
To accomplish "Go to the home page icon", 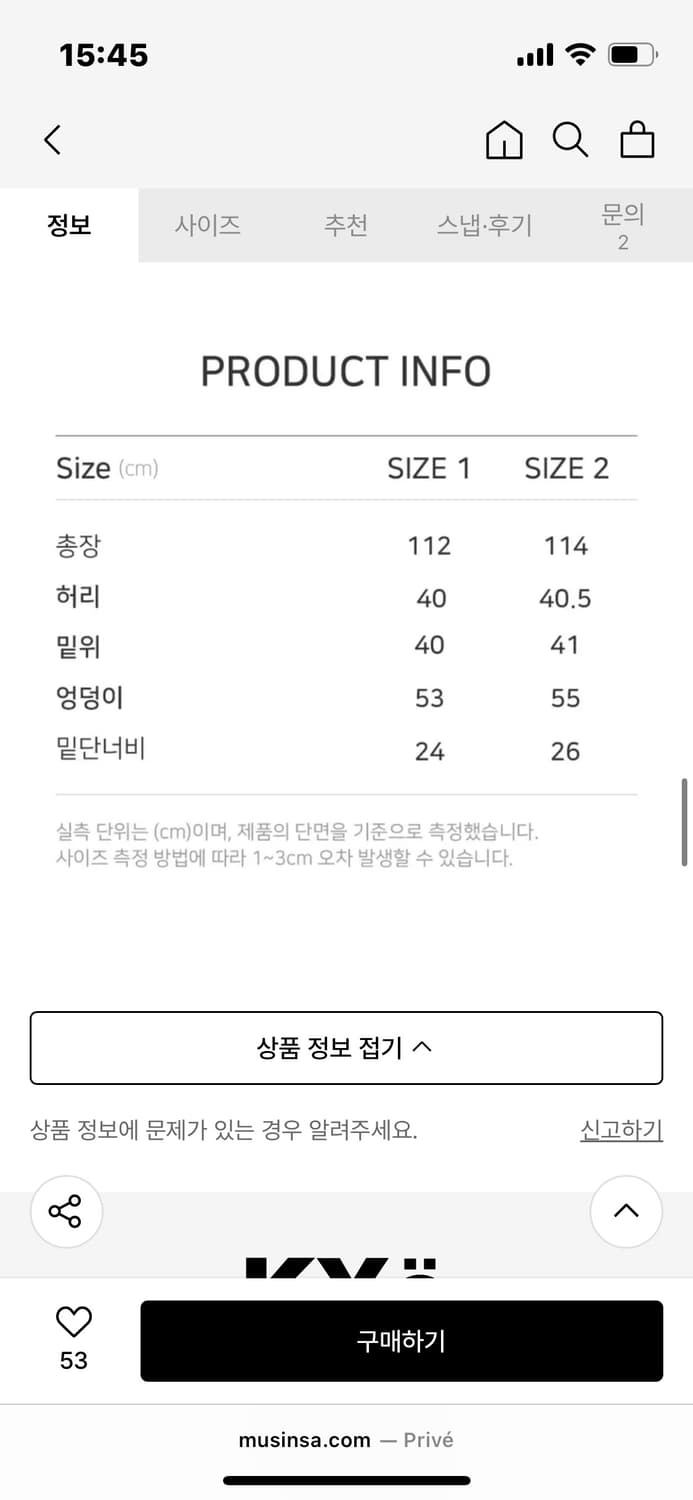I will 504,140.
